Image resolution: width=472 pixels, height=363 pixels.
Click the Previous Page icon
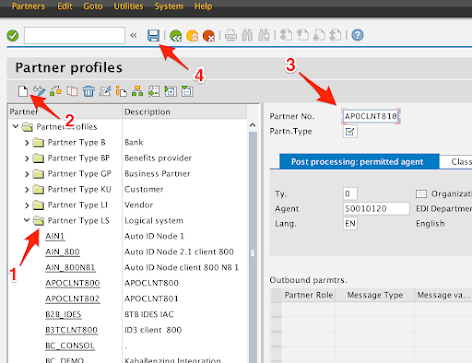[x=302, y=35]
